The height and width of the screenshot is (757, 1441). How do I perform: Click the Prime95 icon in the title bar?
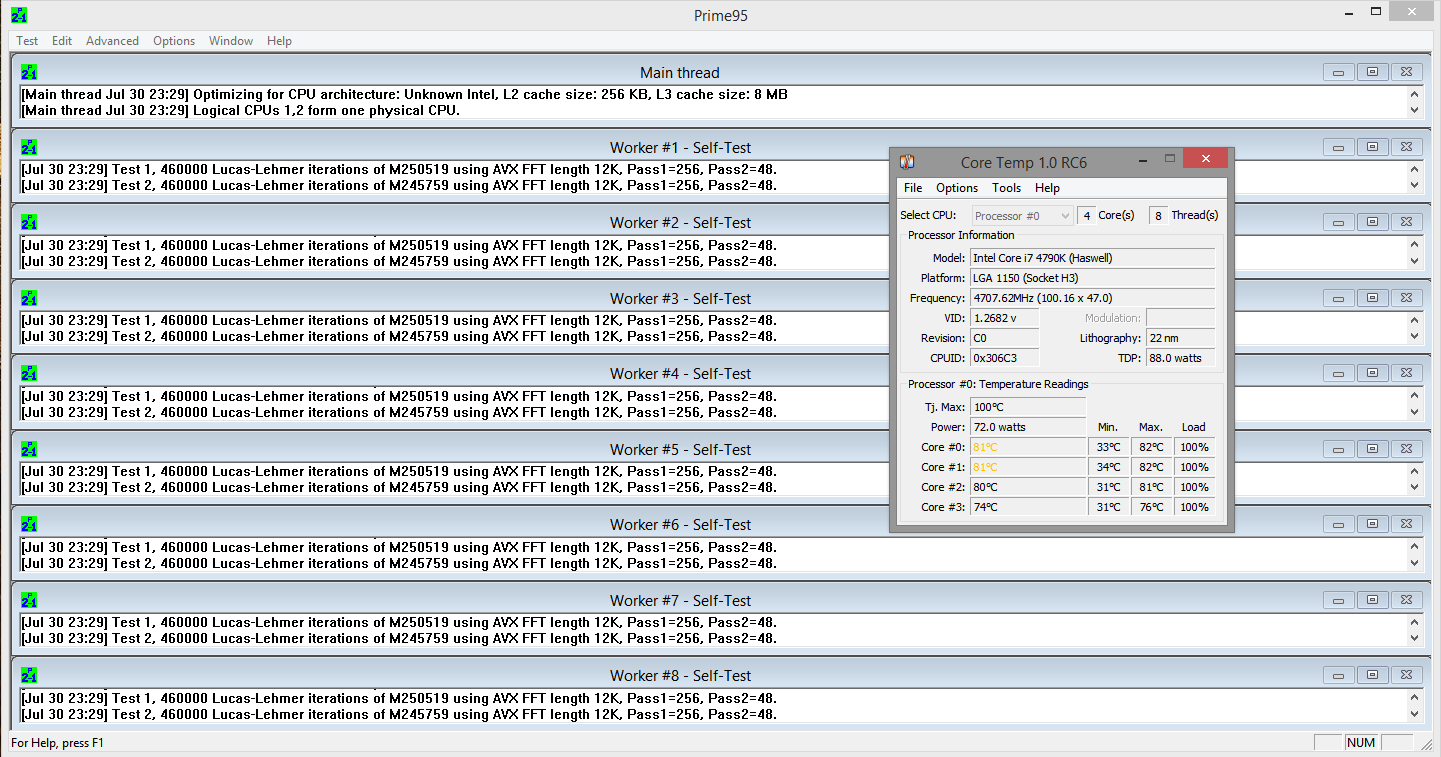pyautogui.click(x=19, y=15)
